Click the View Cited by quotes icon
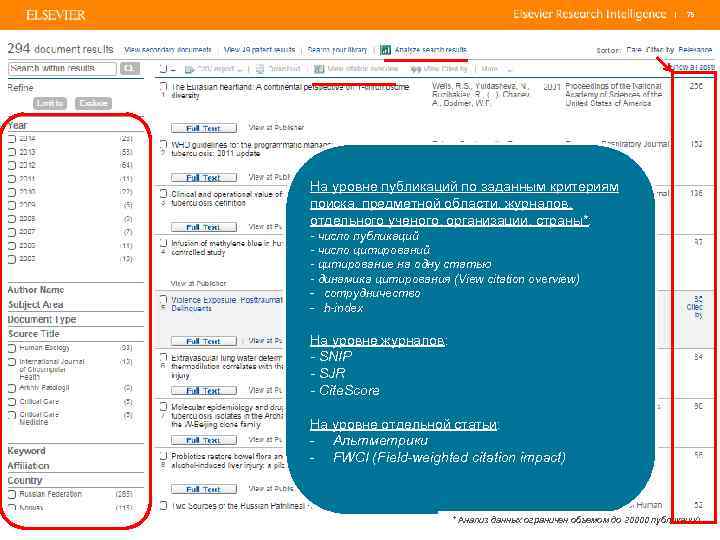The width and height of the screenshot is (720, 540). 416,69
